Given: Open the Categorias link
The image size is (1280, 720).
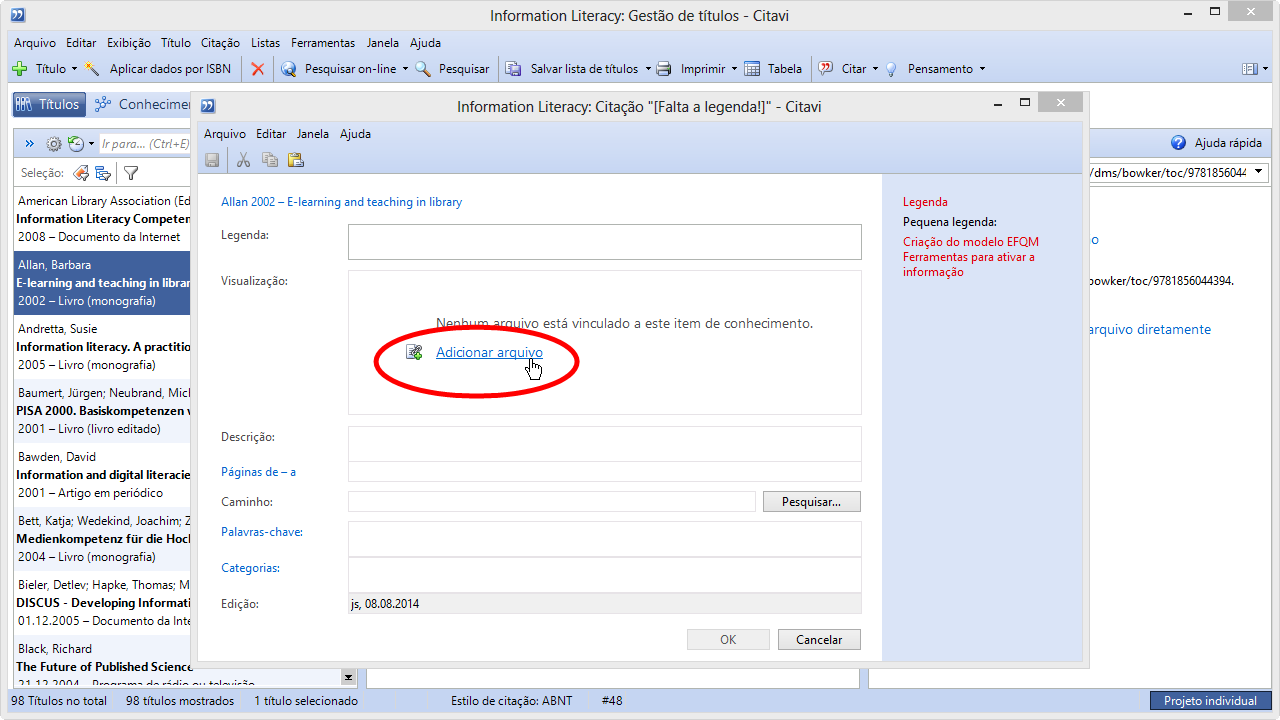Looking at the screenshot, I should 250,568.
